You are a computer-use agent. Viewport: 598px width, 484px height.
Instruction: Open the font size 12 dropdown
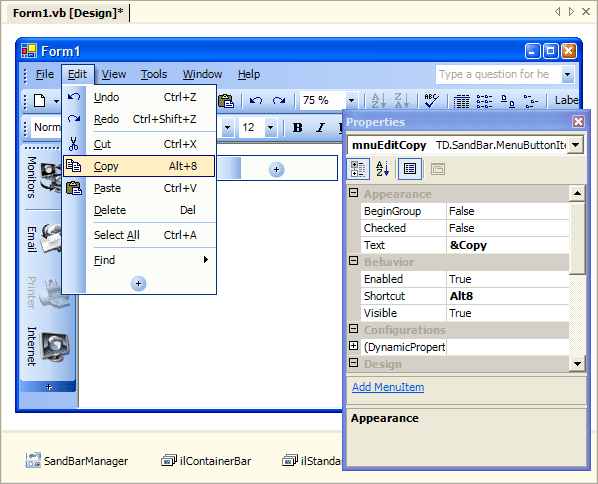coord(270,127)
